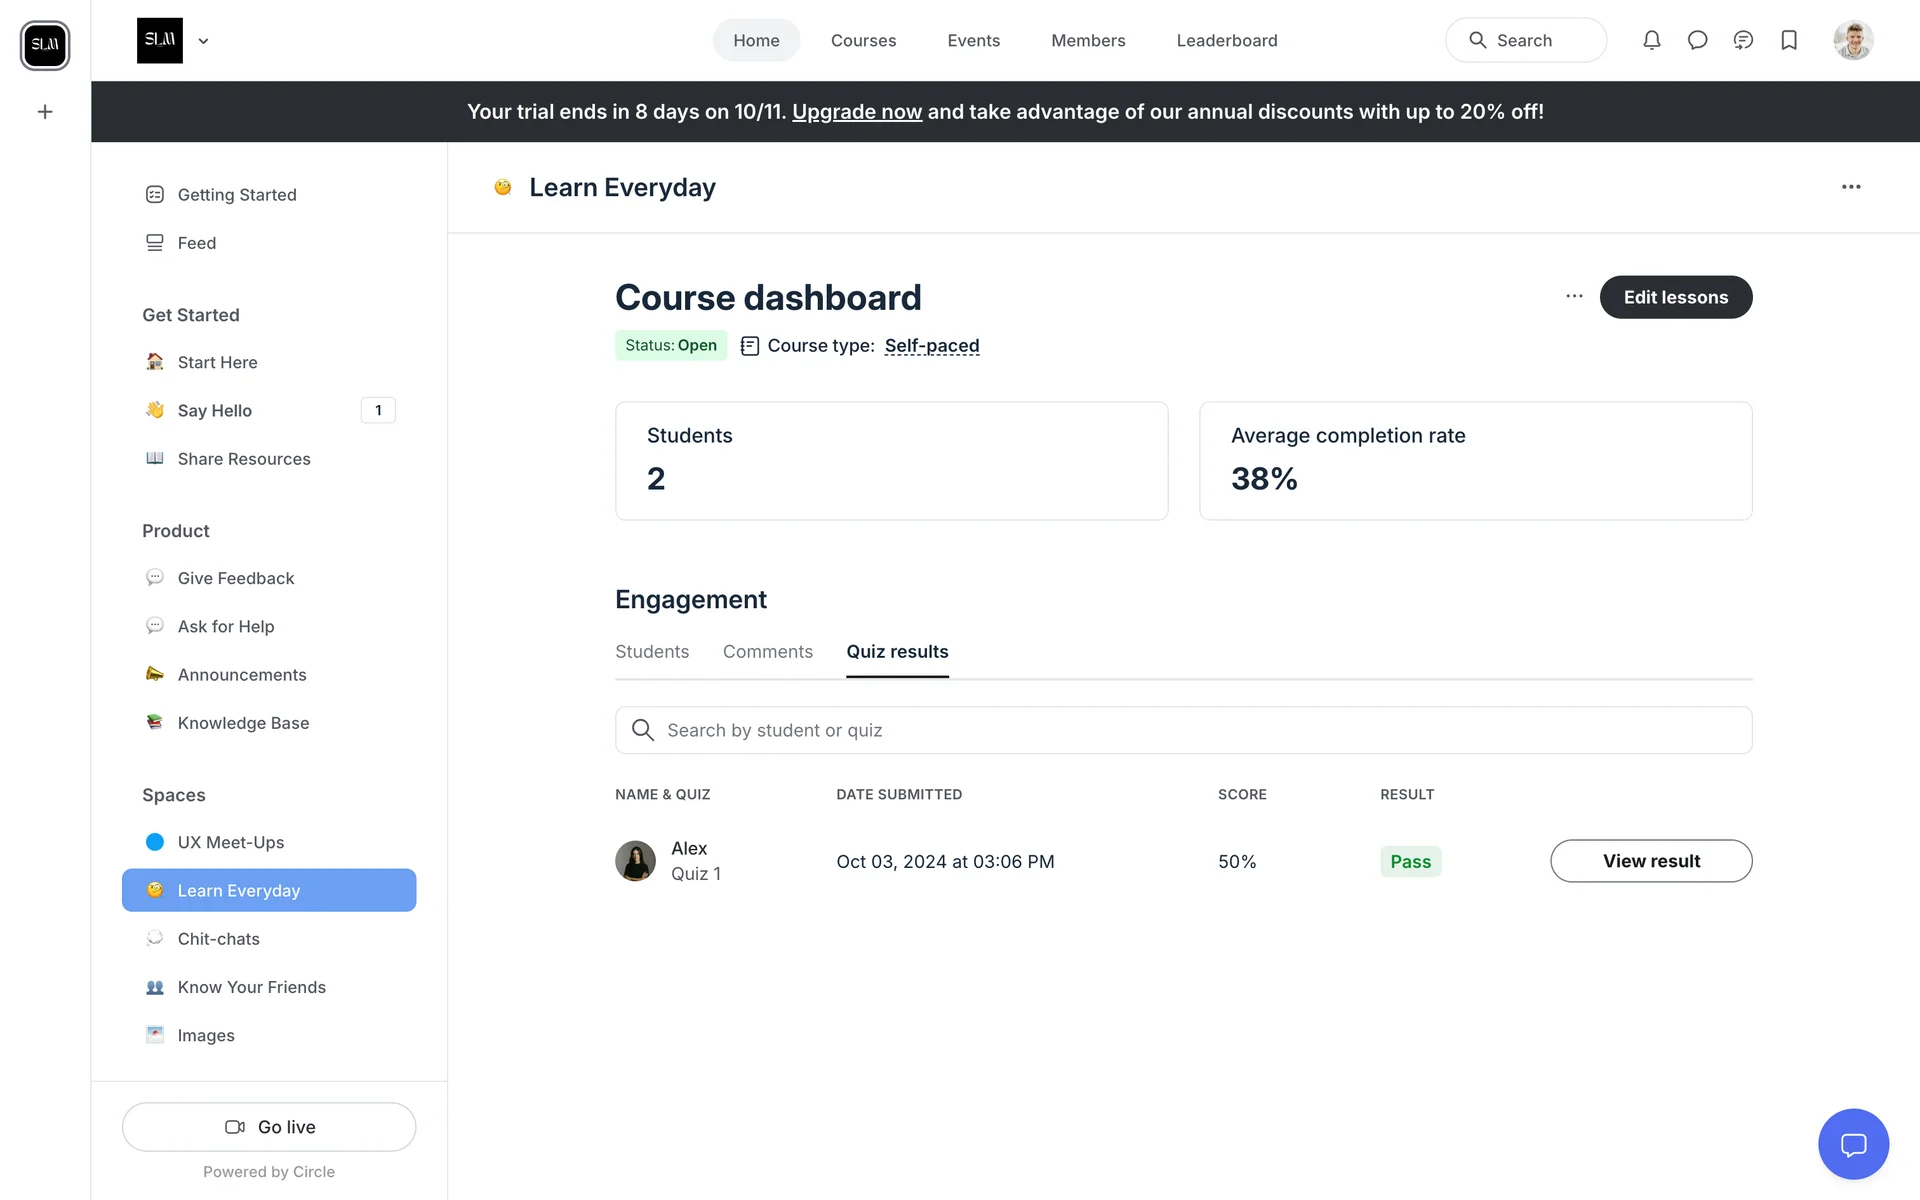
Task: Open the Chit-chats space
Action: (x=218, y=939)
